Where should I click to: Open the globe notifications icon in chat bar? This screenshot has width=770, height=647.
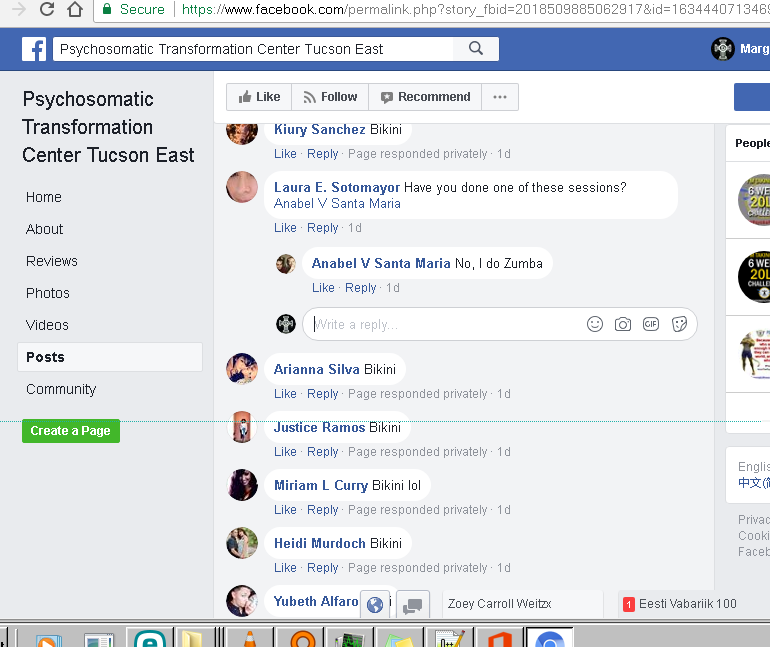(x=375, y=605)
